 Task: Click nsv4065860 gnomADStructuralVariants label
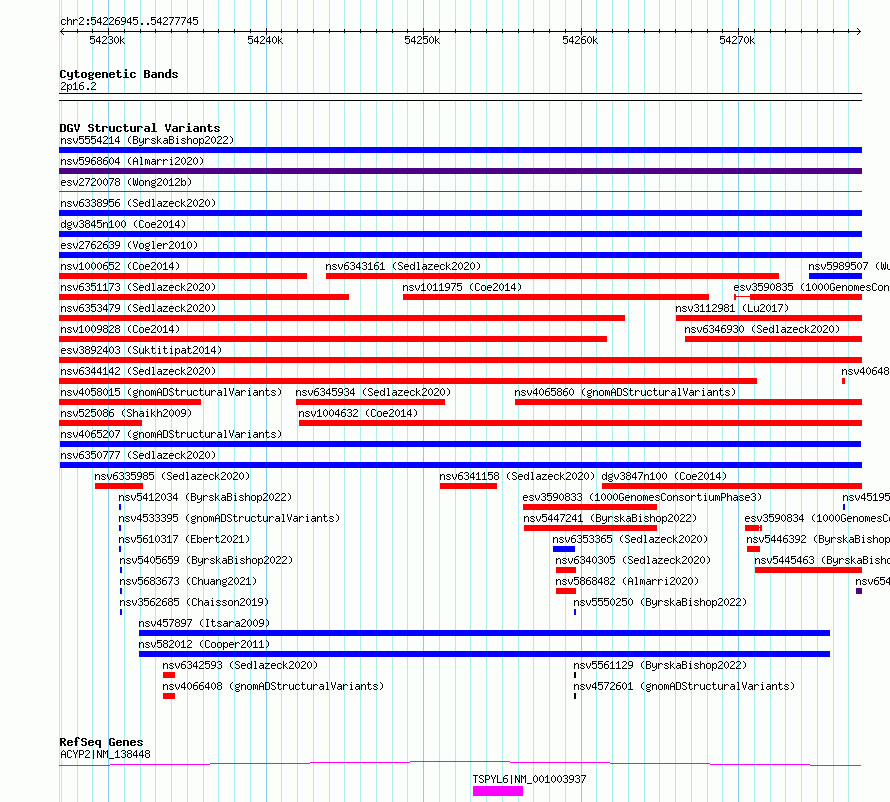point(625,392)
